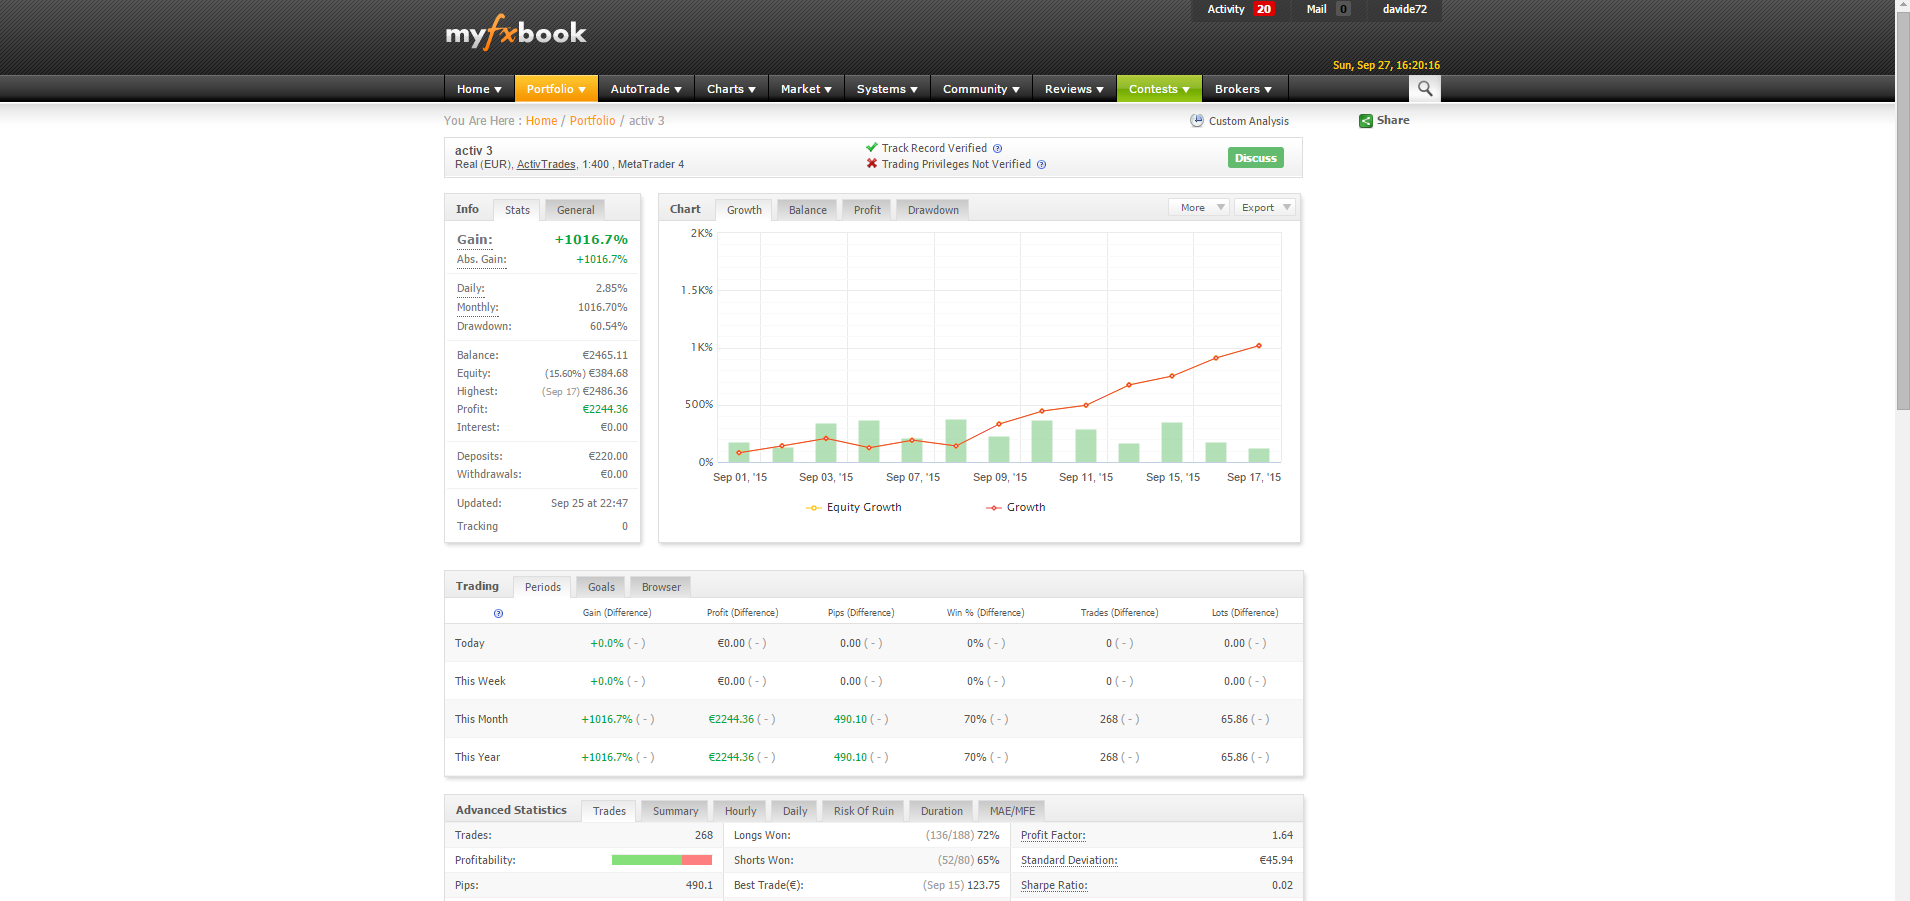Toggle the red Growth legend series
This screenshot has height=901, width=1910.
pyautogui.click(x=1016, y=507)
